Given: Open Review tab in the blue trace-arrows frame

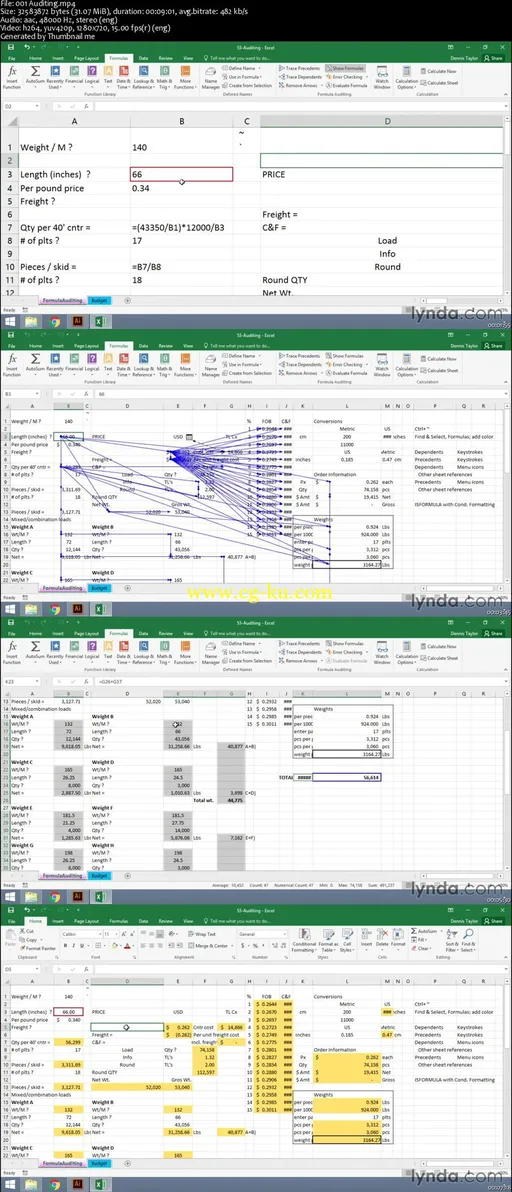Looking at the screenshot, I should [165, 345].
